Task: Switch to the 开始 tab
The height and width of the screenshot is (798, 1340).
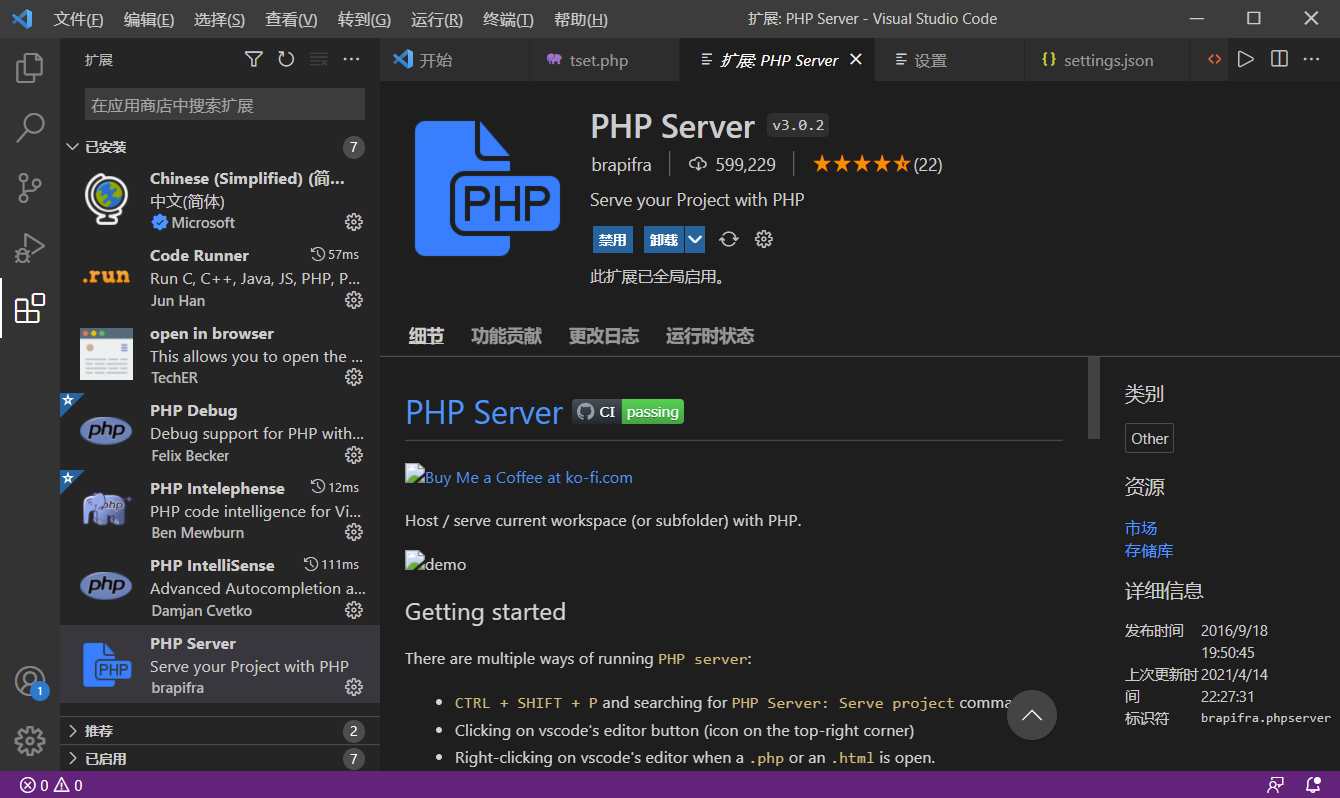Action: tap(455, 60)
